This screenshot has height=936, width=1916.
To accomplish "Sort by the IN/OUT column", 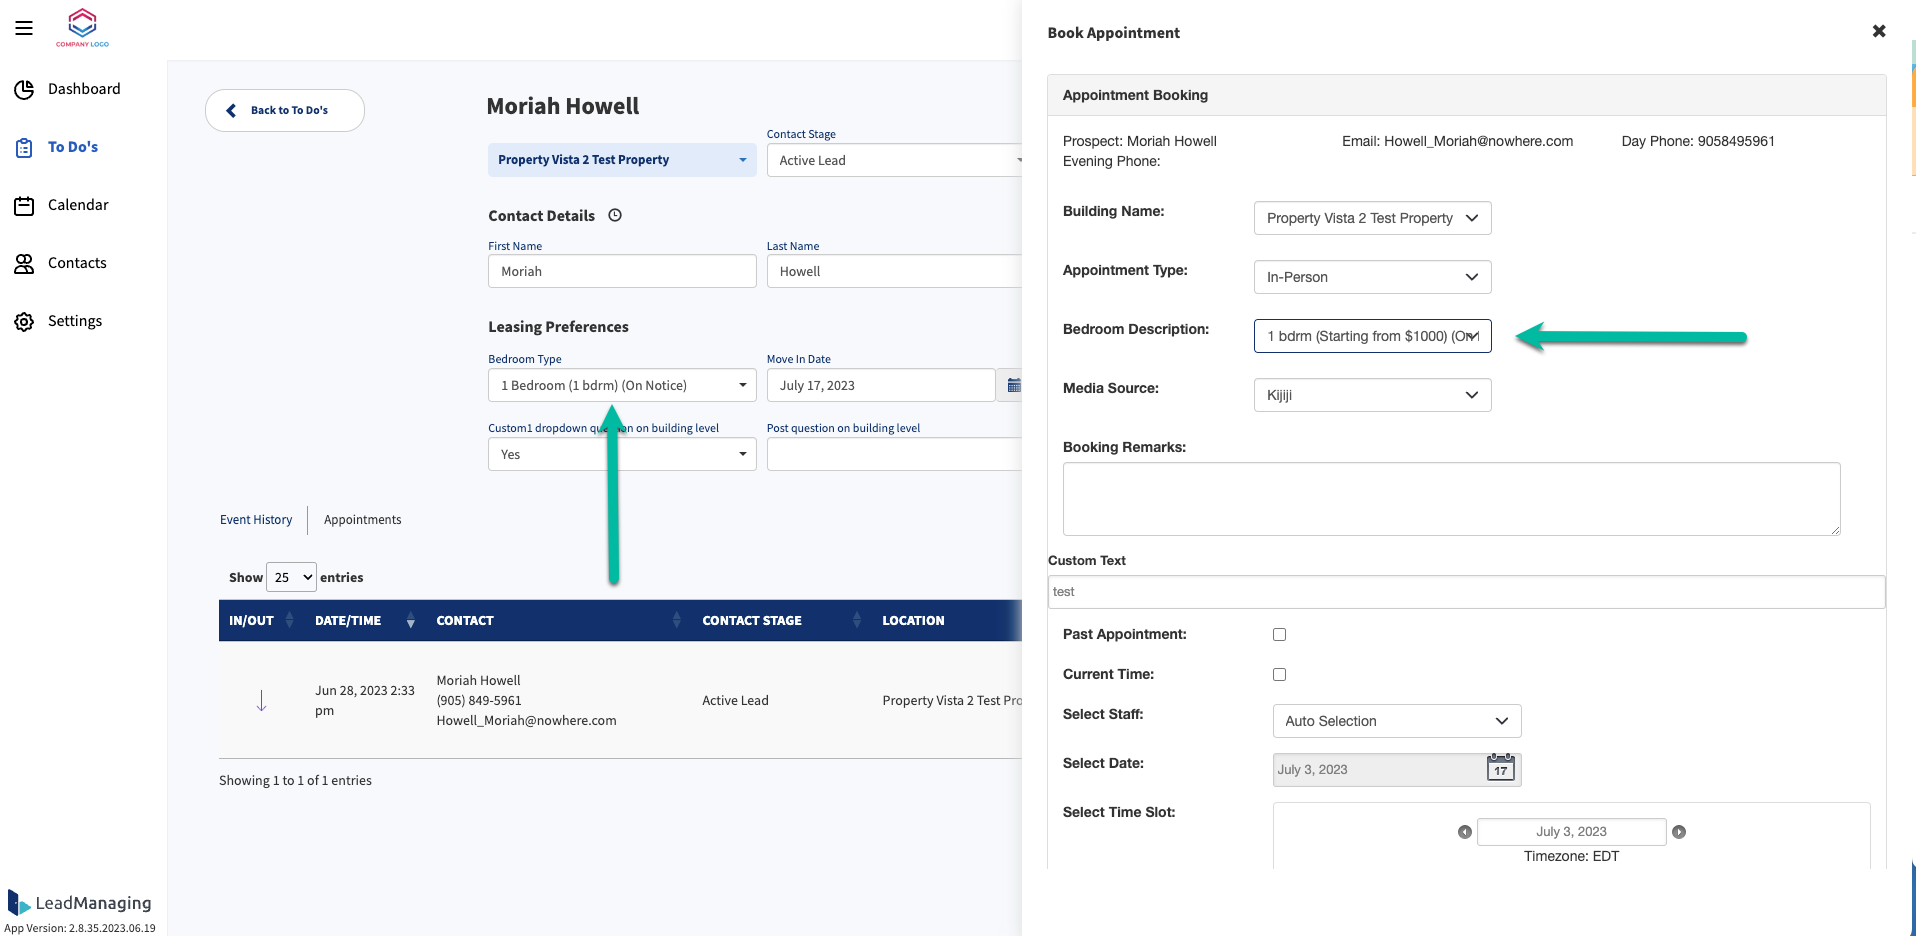I will click(261, 620).
